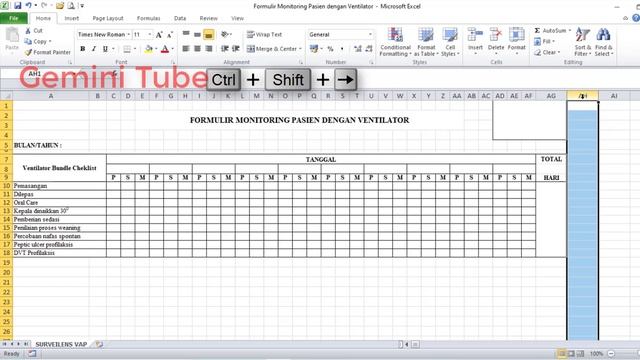Image resolution: width=640 pixels, height=360 pixels.
Task: Go to the Formulas tab
Action: (149, 18)
